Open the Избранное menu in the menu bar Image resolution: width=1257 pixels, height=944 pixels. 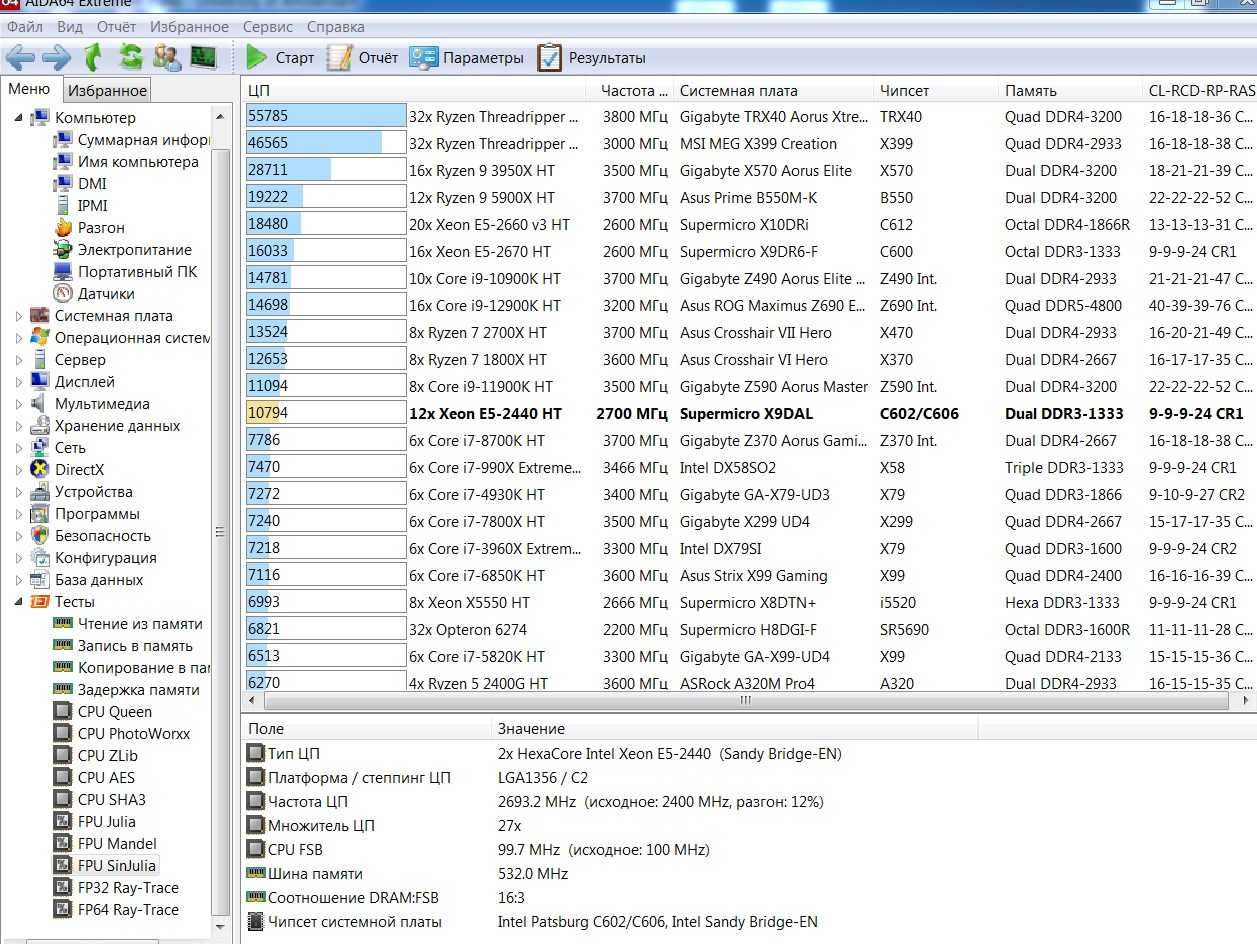(189, 27)
